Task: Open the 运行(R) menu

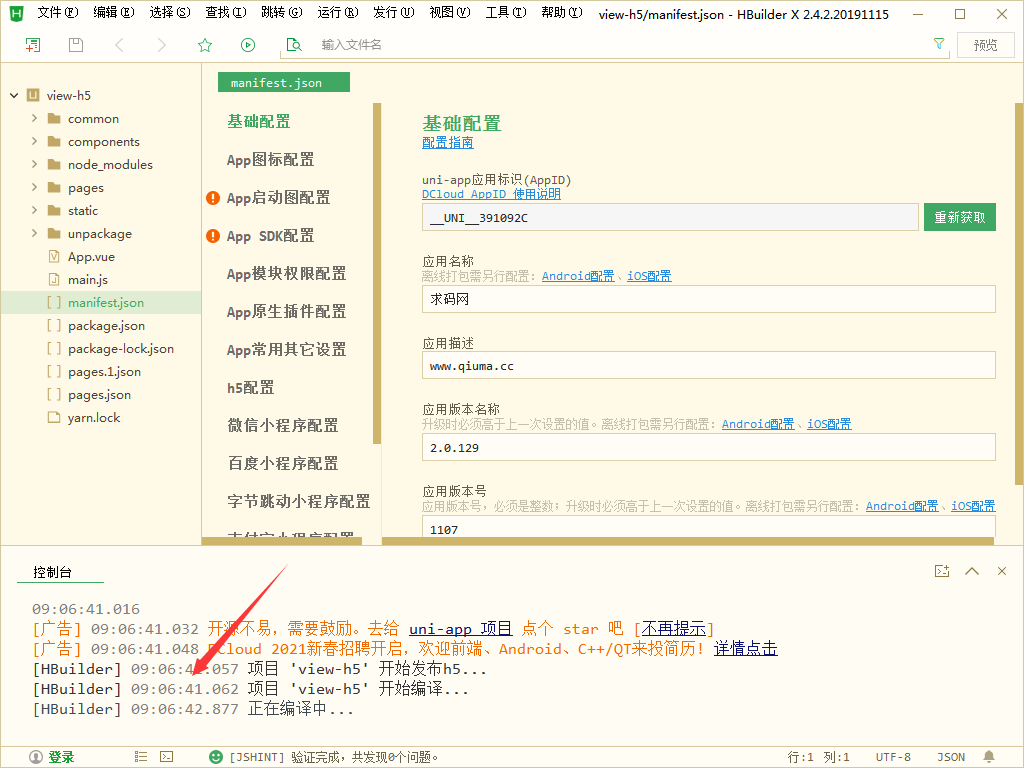Action: [338, 13]
